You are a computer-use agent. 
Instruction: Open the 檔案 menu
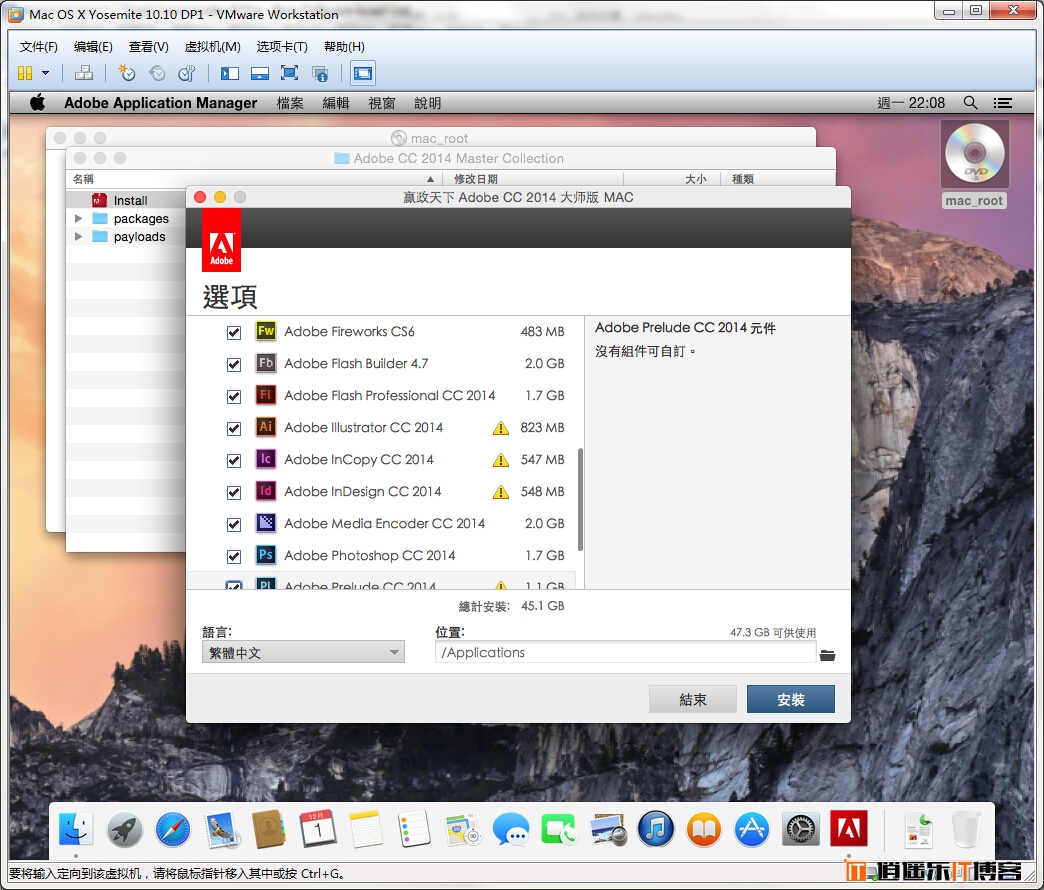(290, 103)
